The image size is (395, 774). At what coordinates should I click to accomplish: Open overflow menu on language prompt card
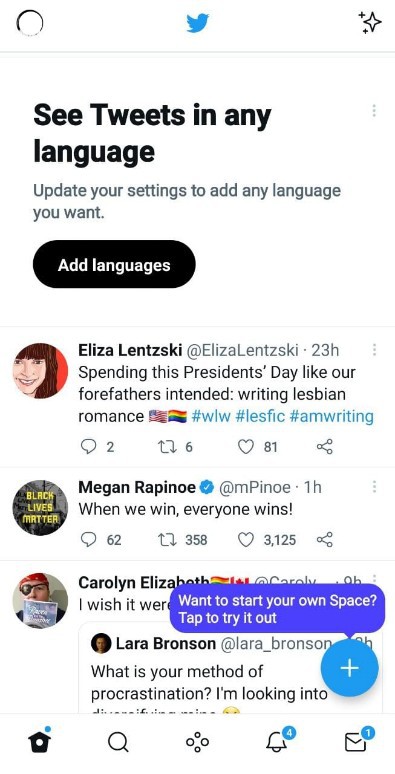point(374,111)
